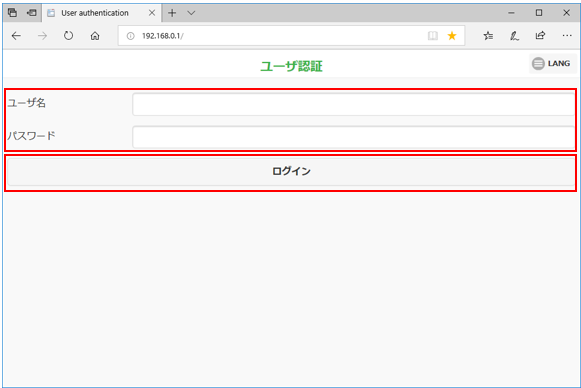This screenshot has width=581, height=388.
Task: Show site information icon in address bar
Action: click(130, 36)
